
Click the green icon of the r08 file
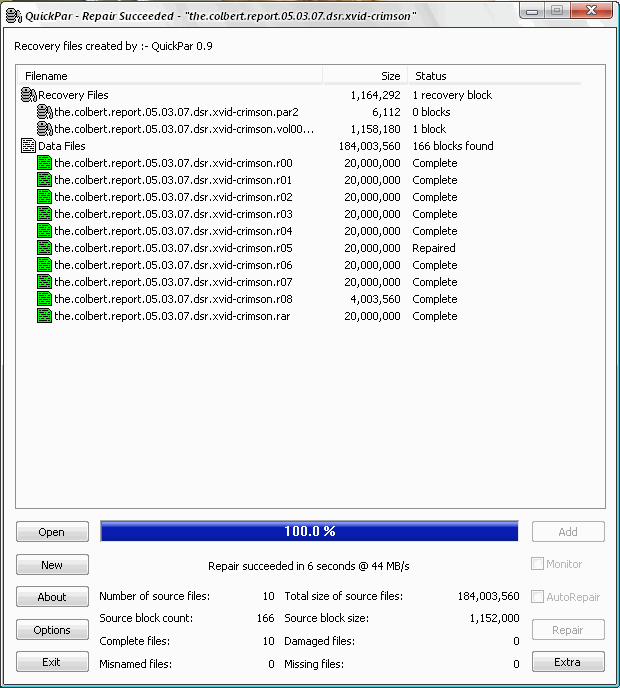[x=44, y=299]
